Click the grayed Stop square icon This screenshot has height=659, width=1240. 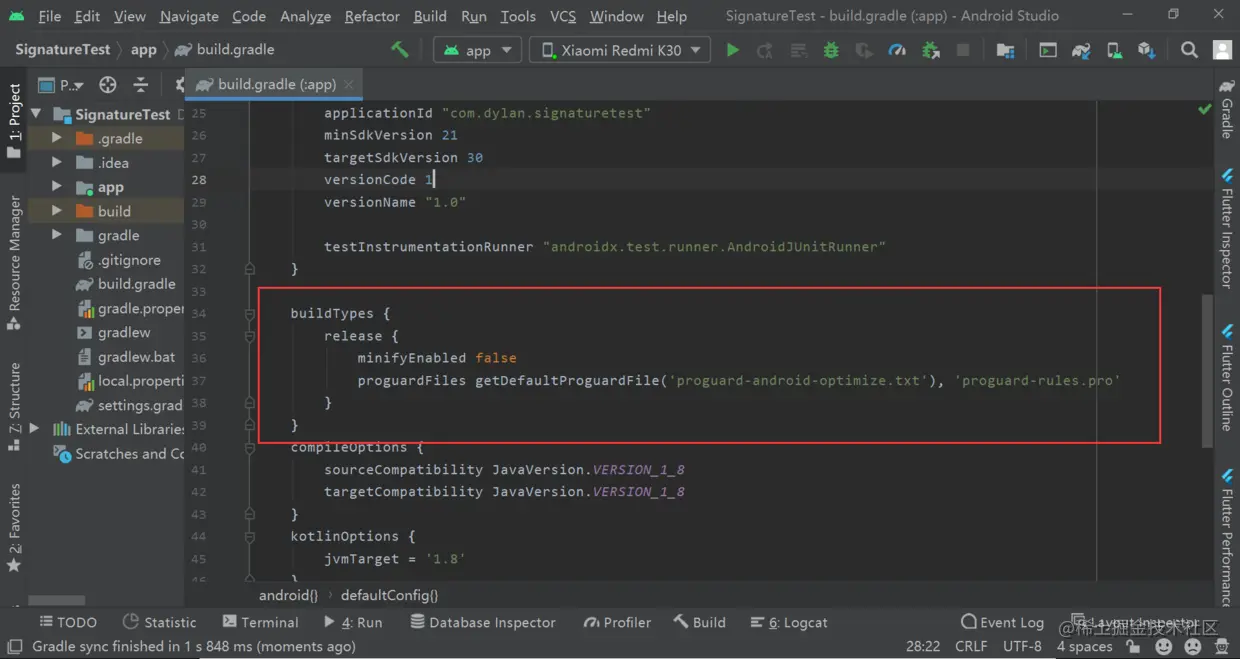(963, 50)
